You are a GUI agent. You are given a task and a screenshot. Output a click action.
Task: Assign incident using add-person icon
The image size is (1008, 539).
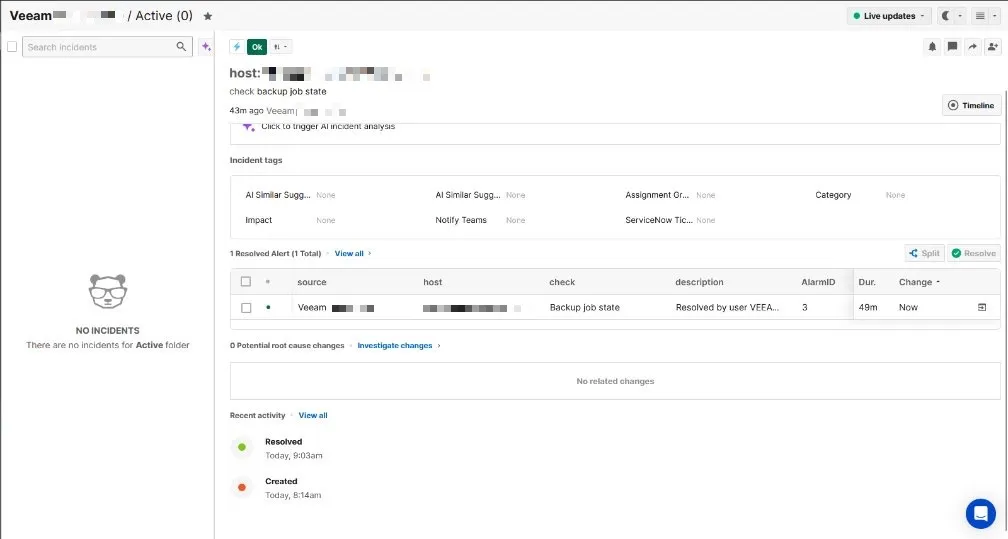[991, 47]
